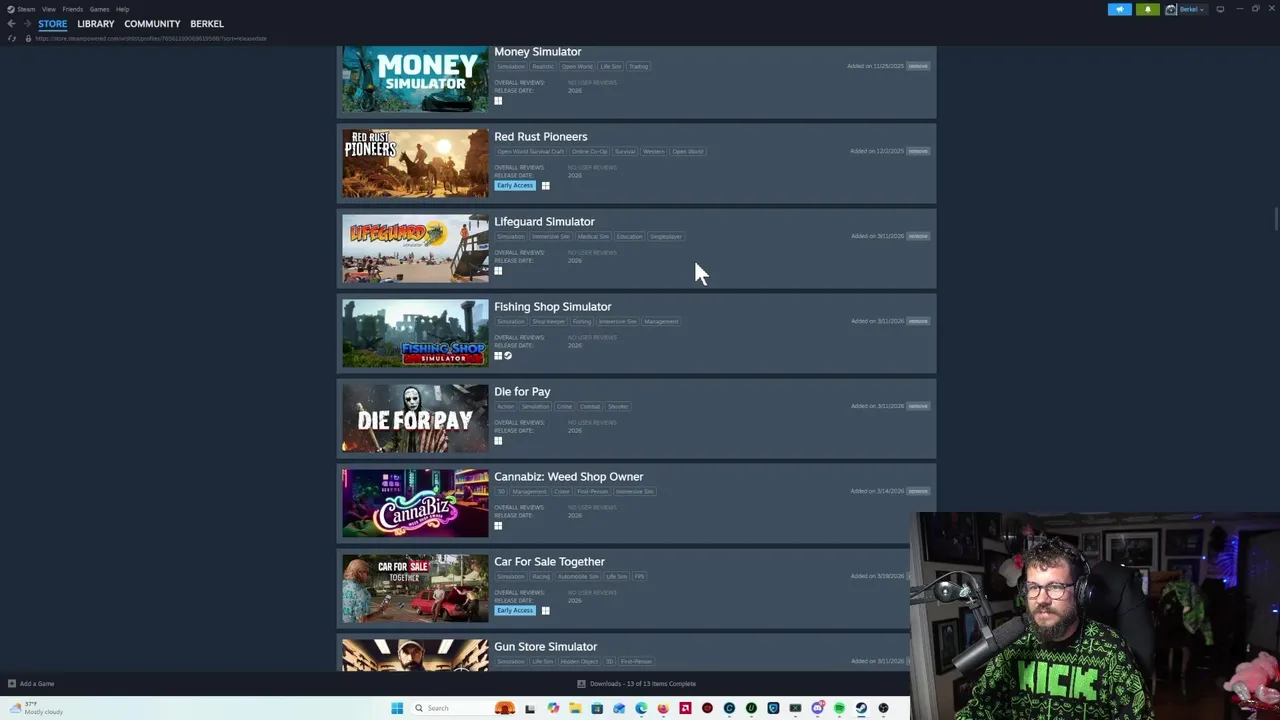The image size is (1280, 720).
Task: Click the page vertical scrollbar thumb
Action: 1275,218
